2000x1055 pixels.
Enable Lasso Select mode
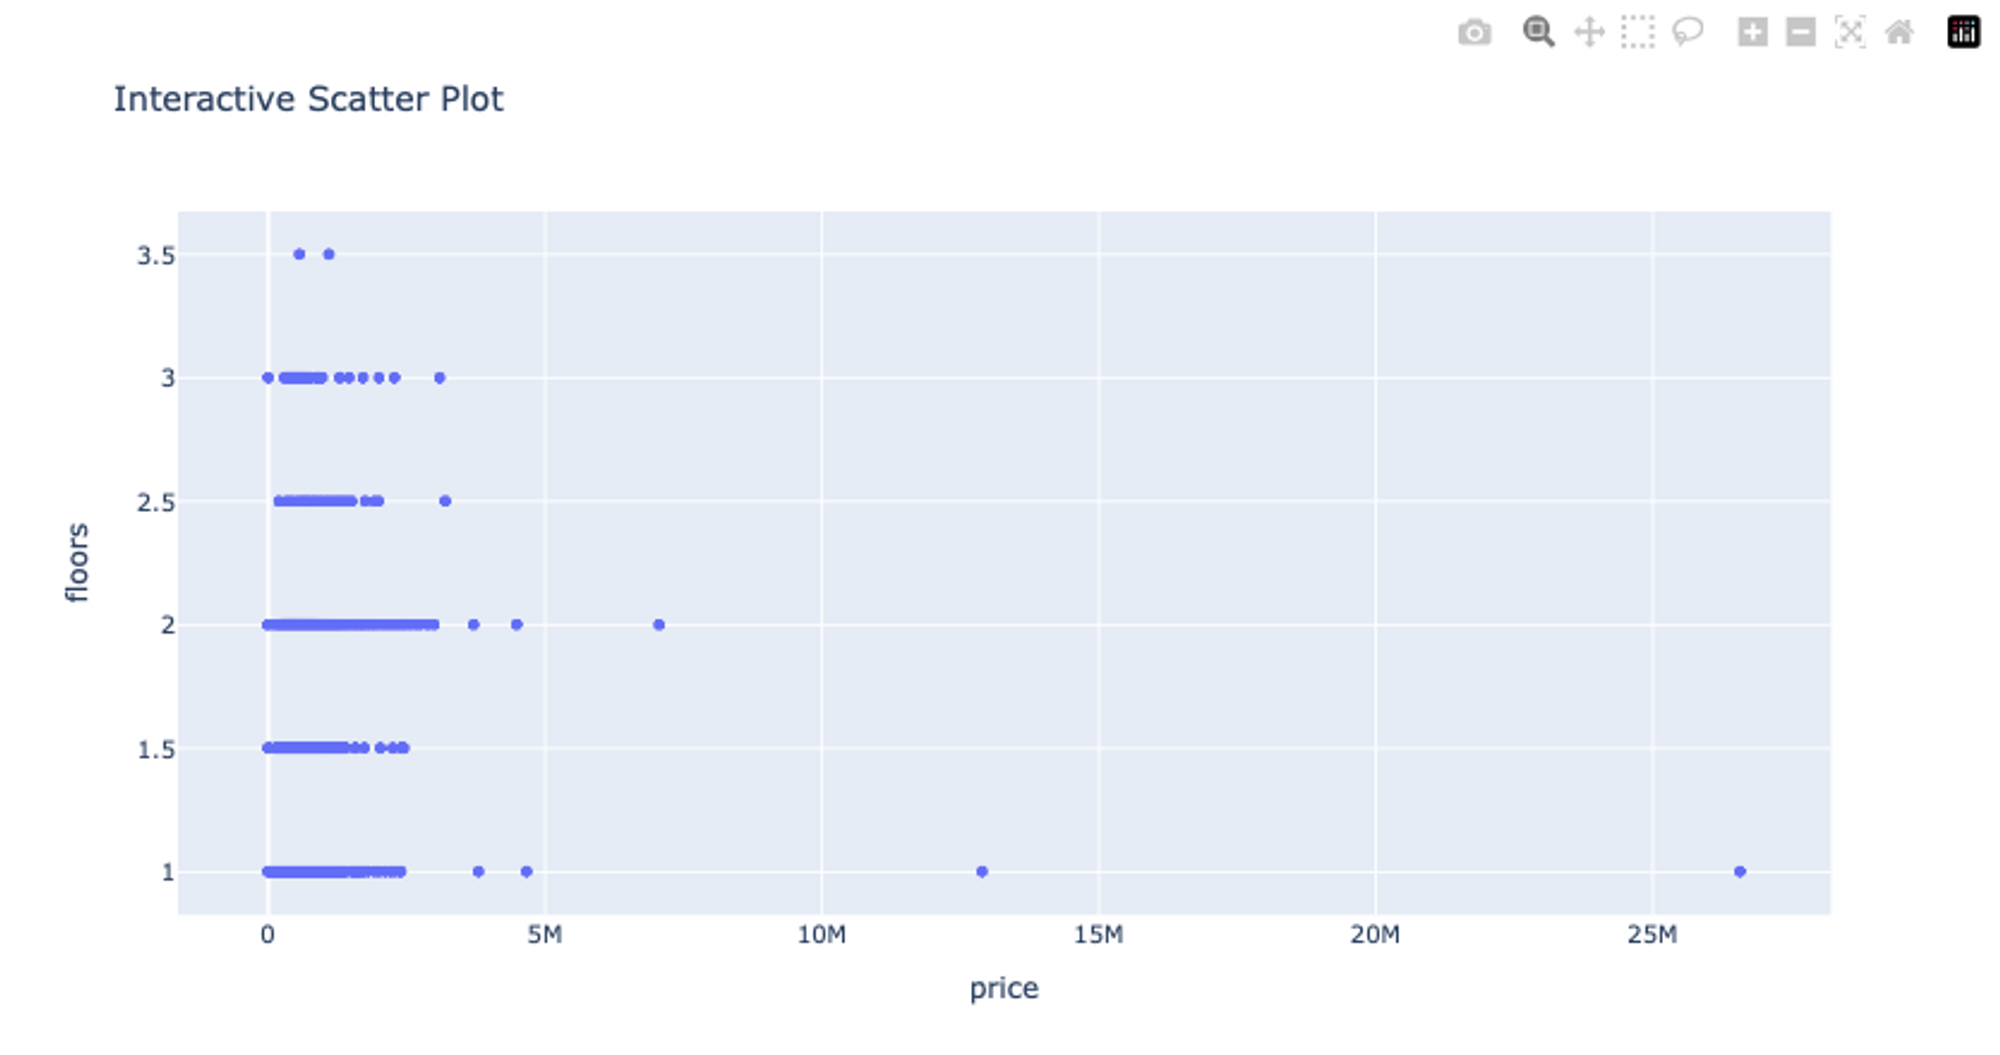(1685, 33)
